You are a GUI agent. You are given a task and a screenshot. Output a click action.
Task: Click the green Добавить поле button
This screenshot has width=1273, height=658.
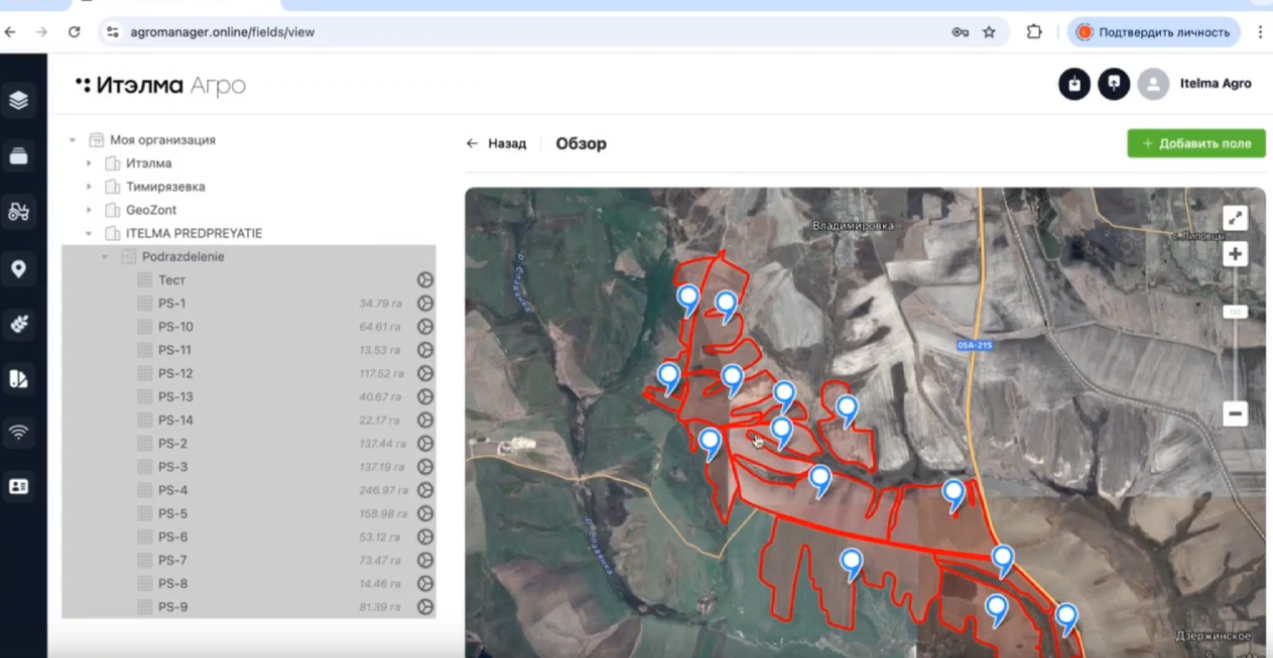point(1196,143)
